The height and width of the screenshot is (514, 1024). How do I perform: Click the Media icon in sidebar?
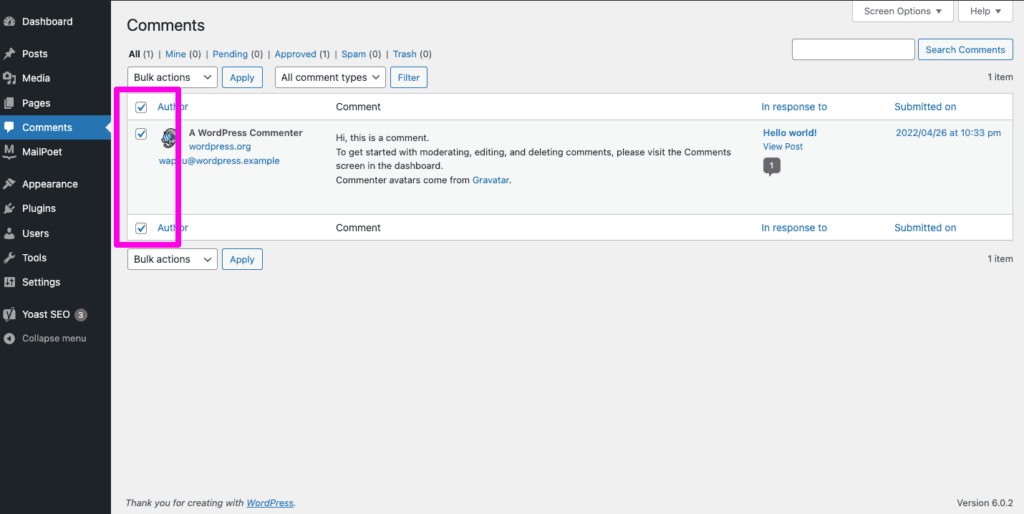pos(9,78)
